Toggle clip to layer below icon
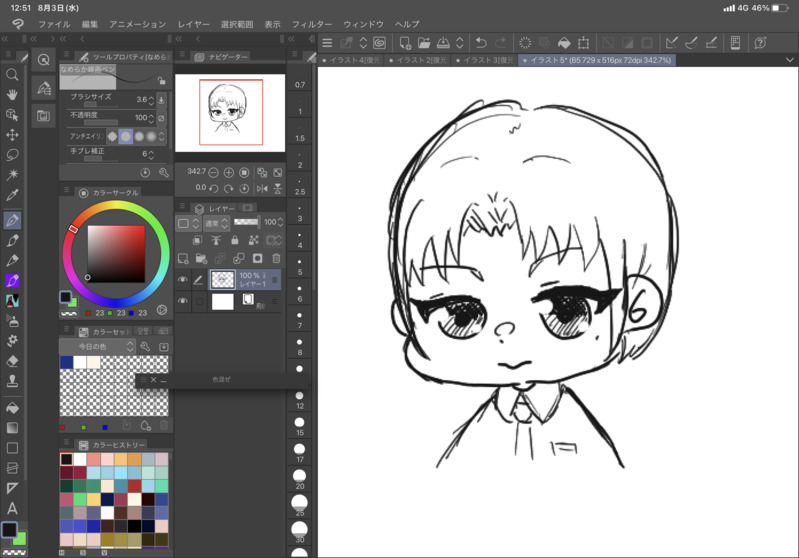The image size is (799, 558). point(197,240)
